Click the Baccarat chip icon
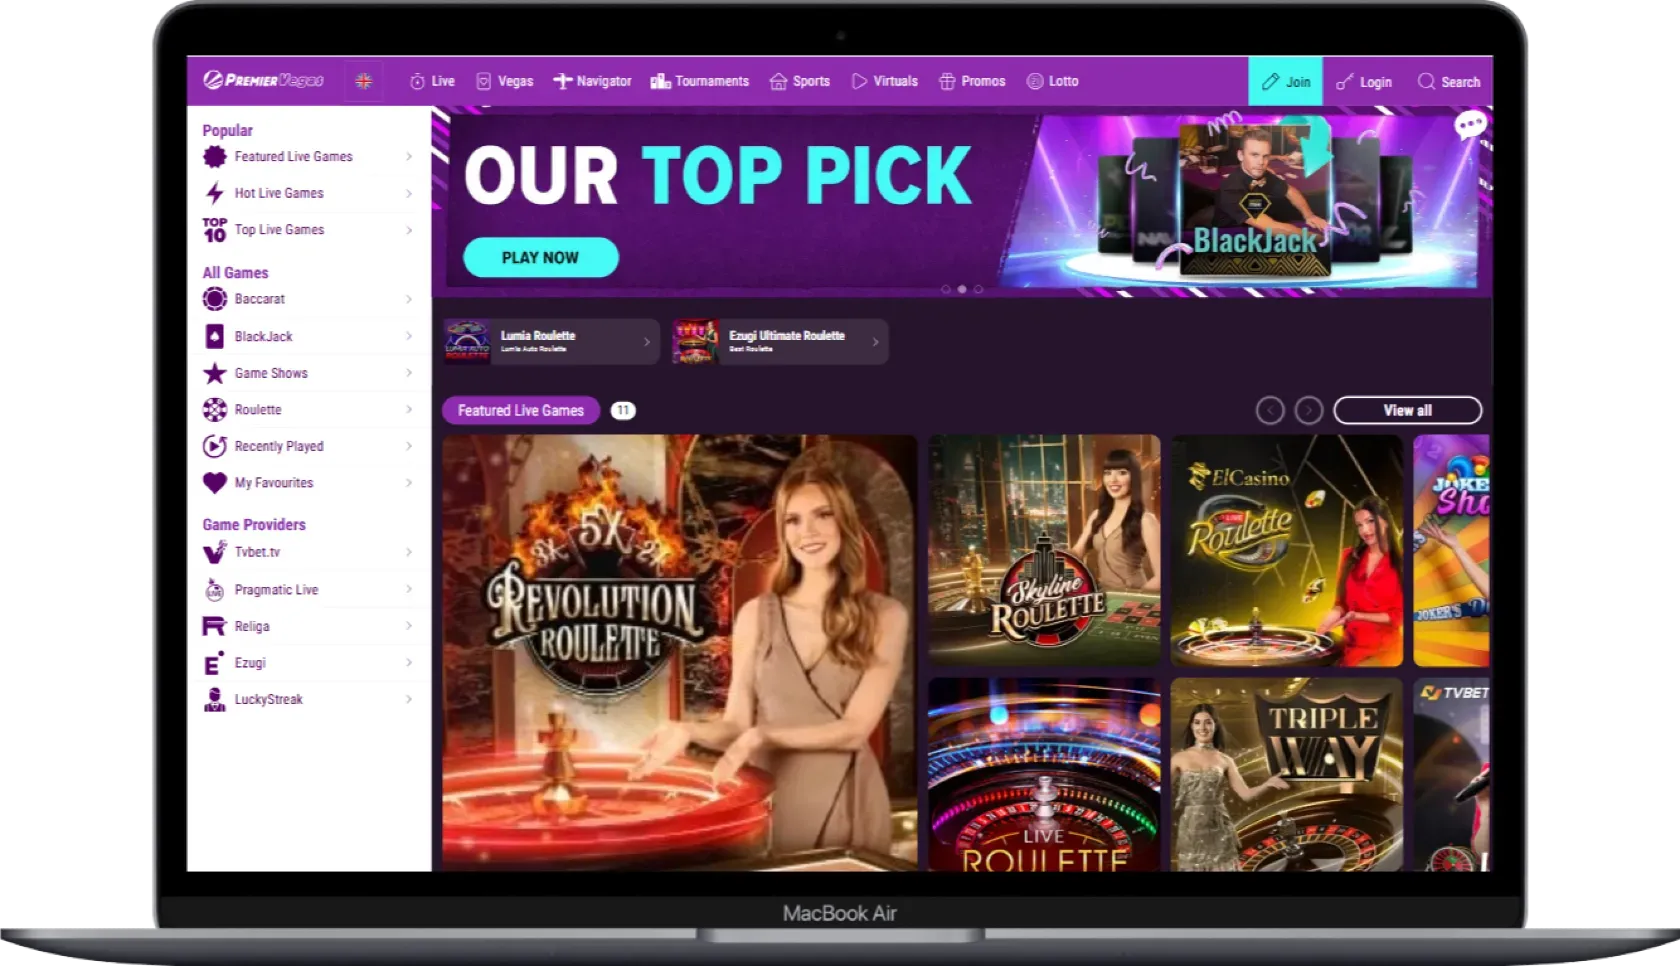 (x=214, y=299)
